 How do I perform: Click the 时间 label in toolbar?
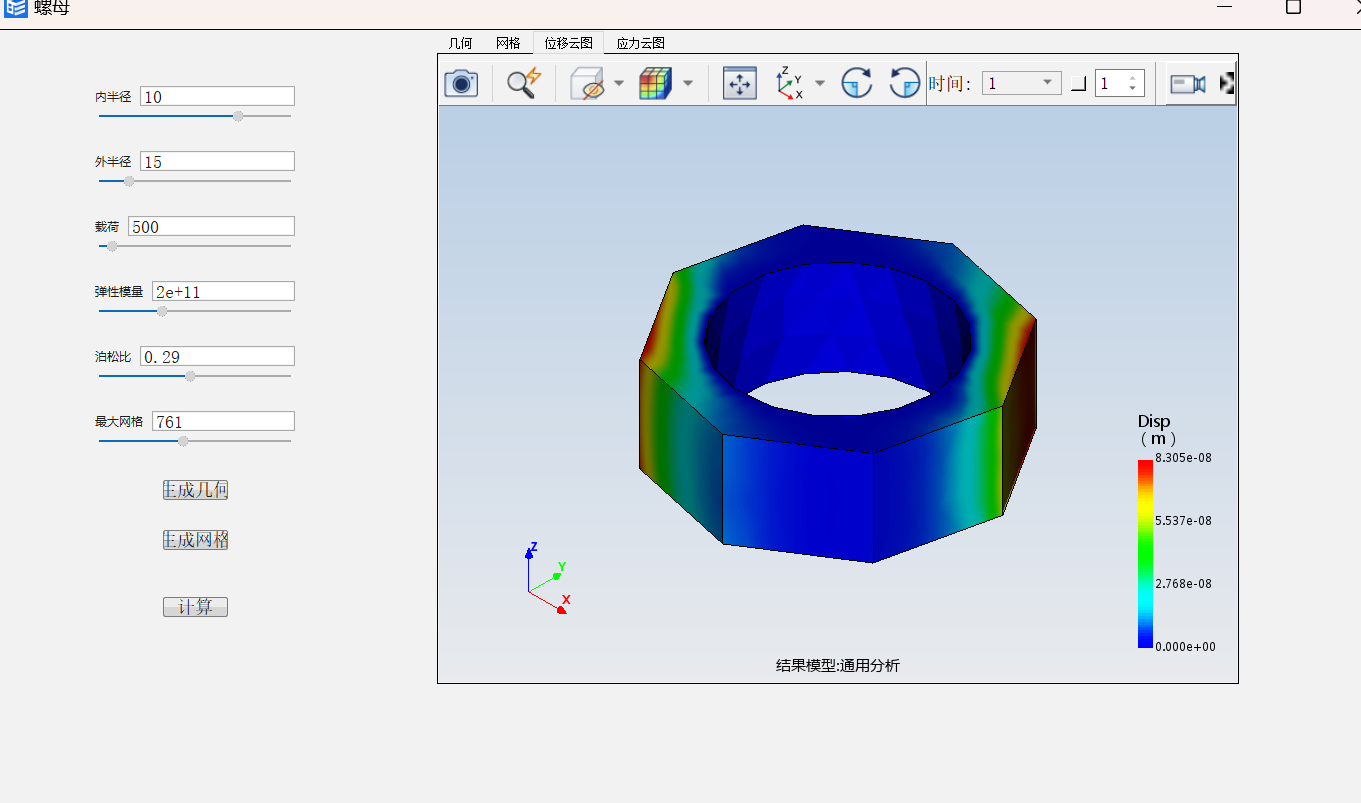point(949,84)
